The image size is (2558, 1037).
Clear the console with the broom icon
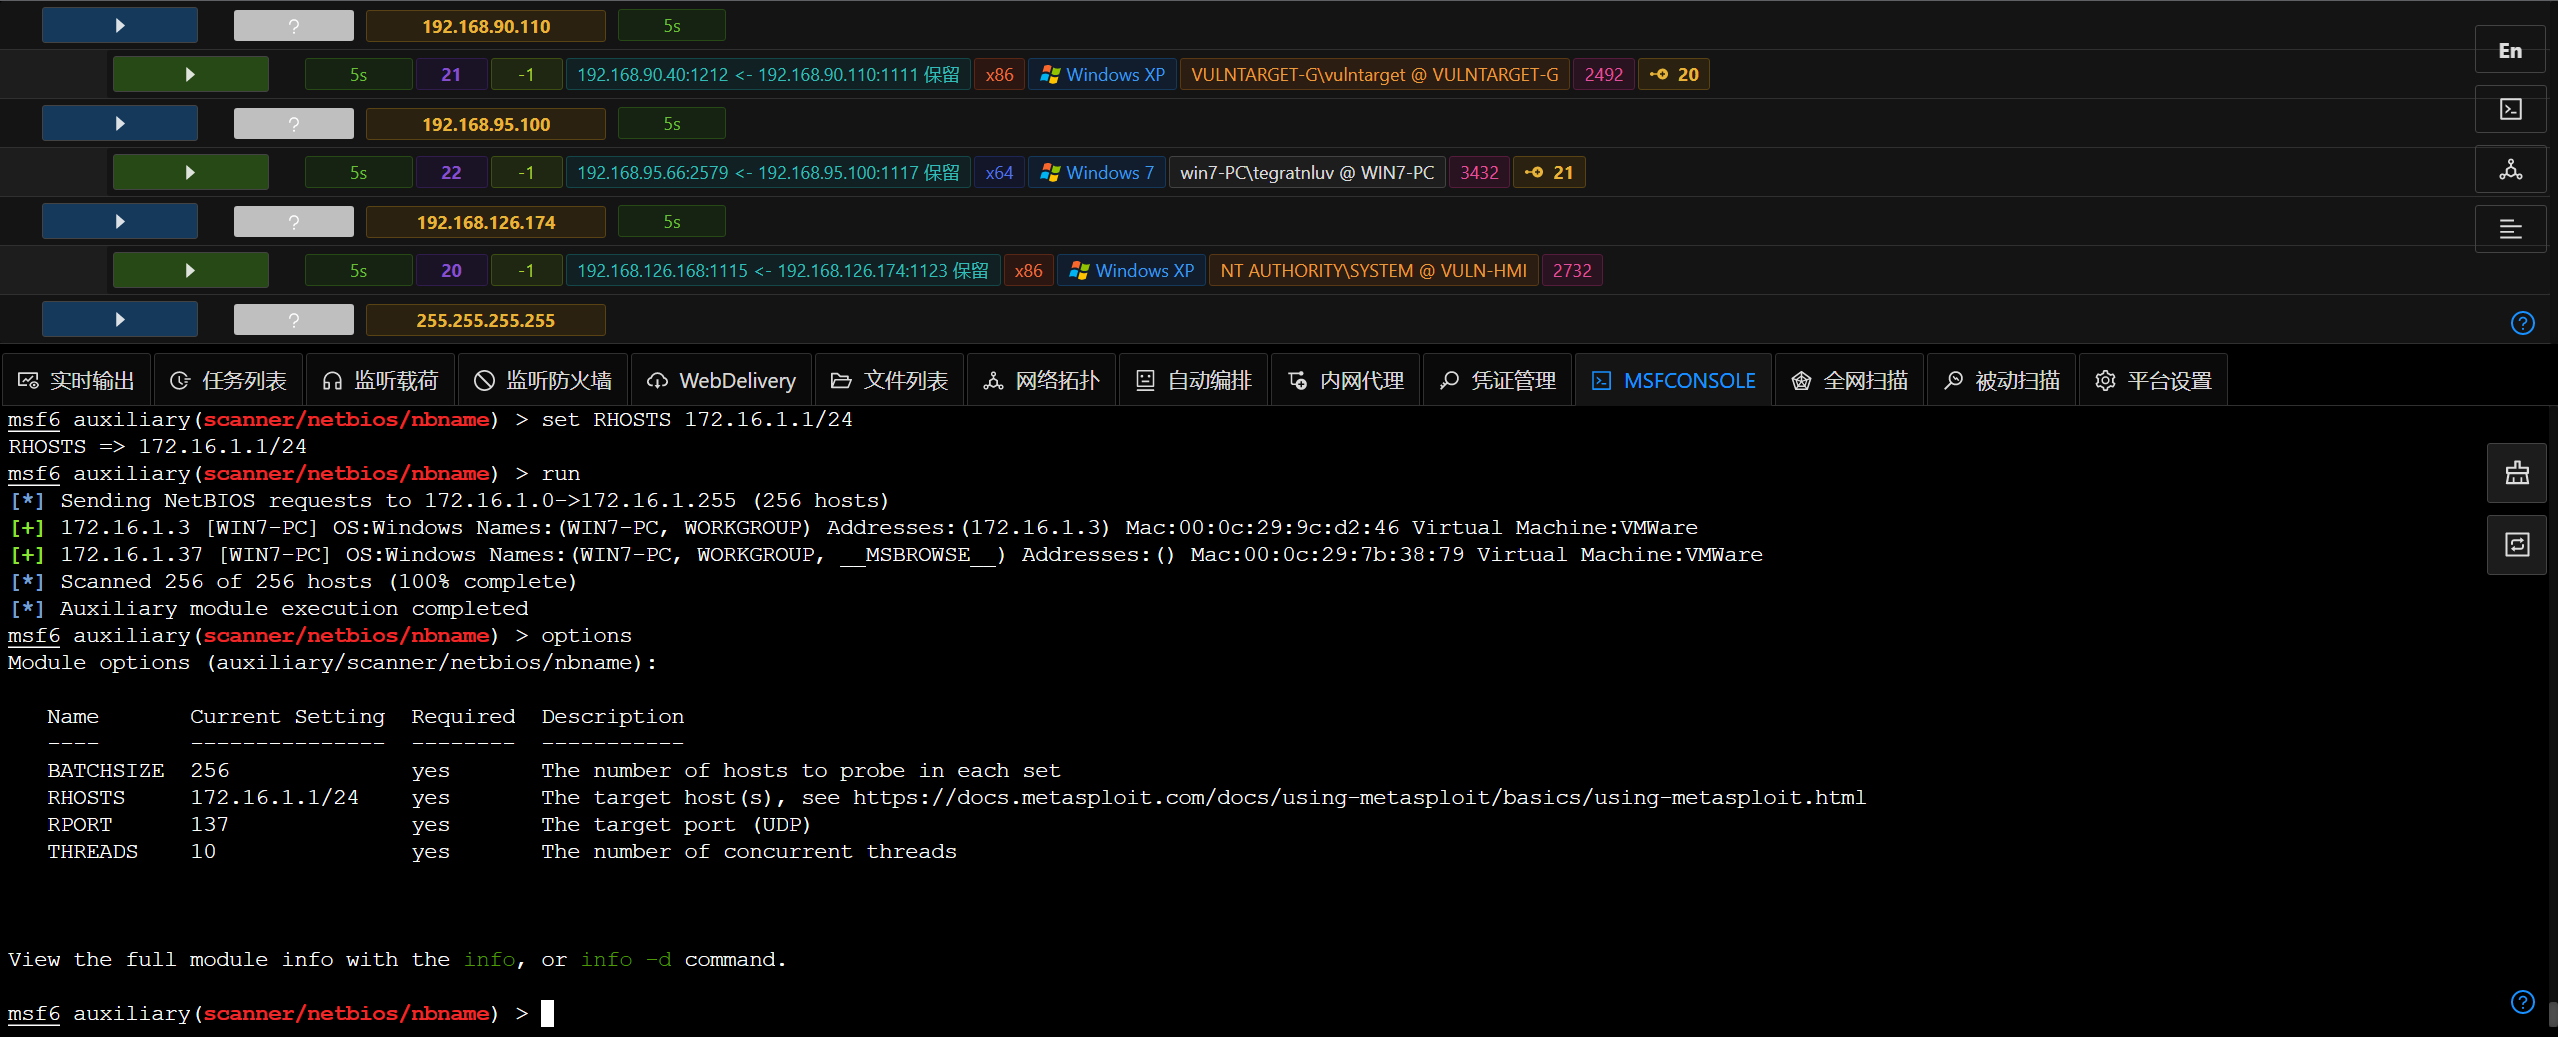tap(2517, 473)
